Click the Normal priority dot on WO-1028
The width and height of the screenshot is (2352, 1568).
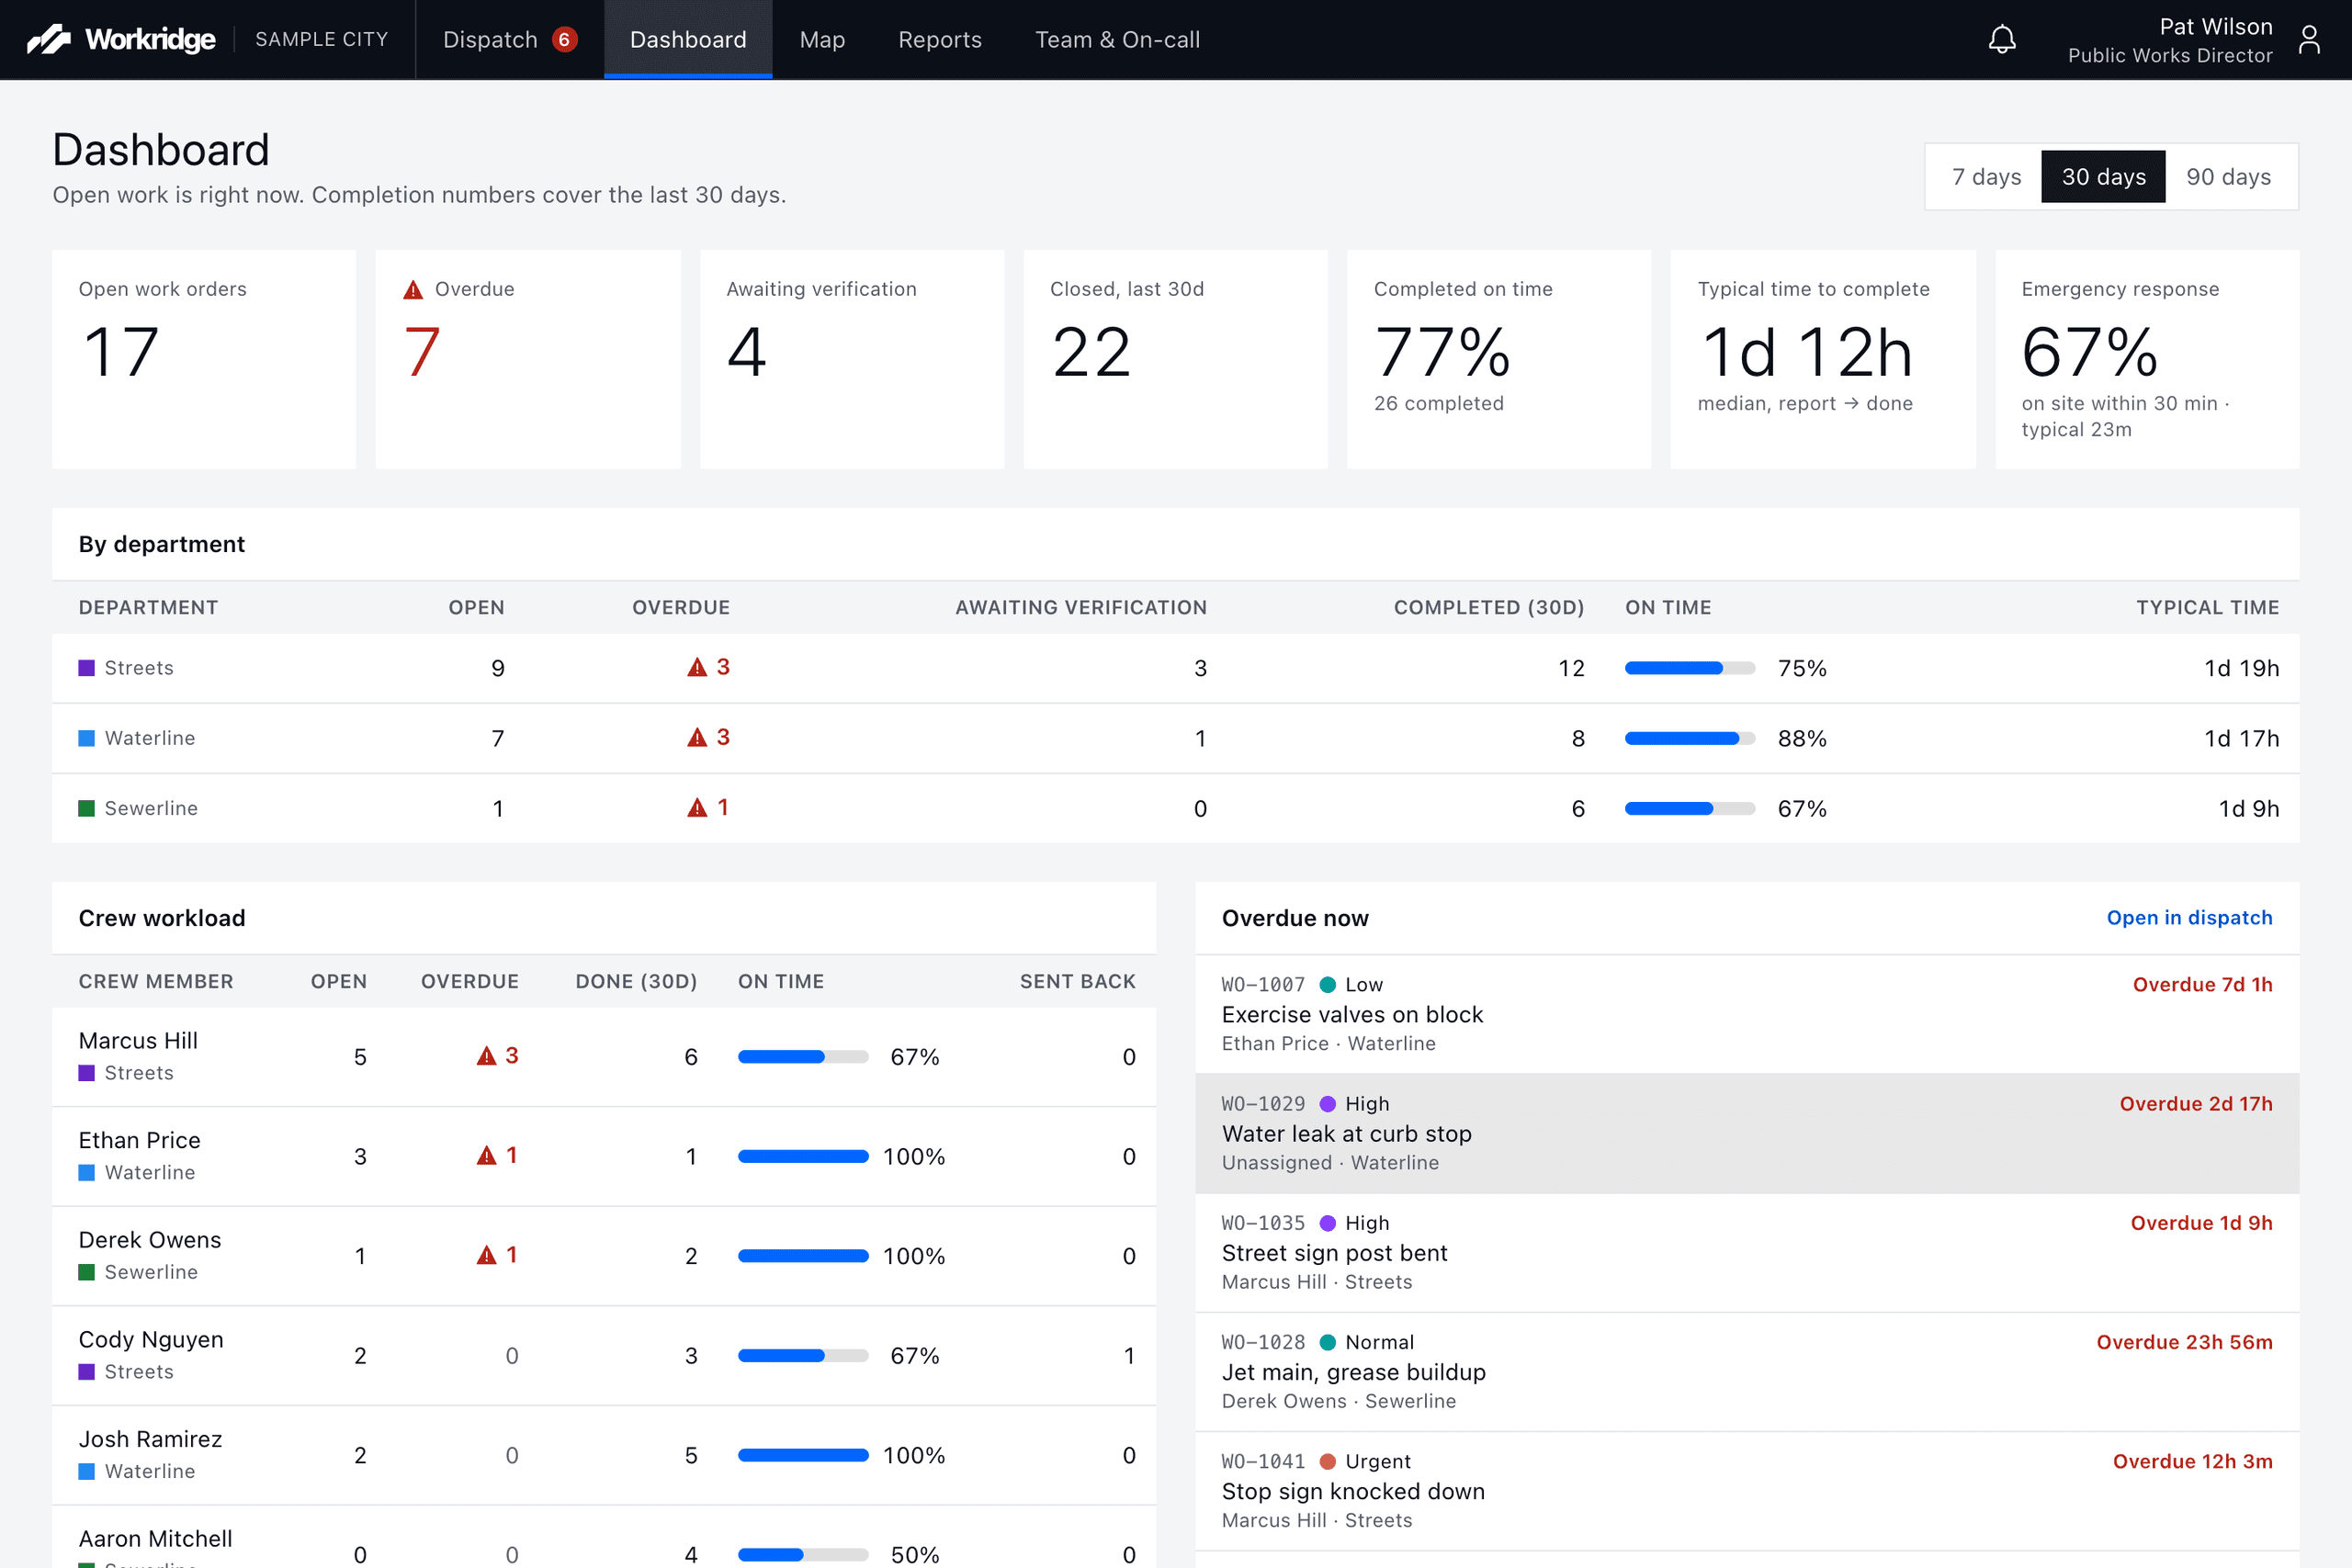(1328, 1342)
